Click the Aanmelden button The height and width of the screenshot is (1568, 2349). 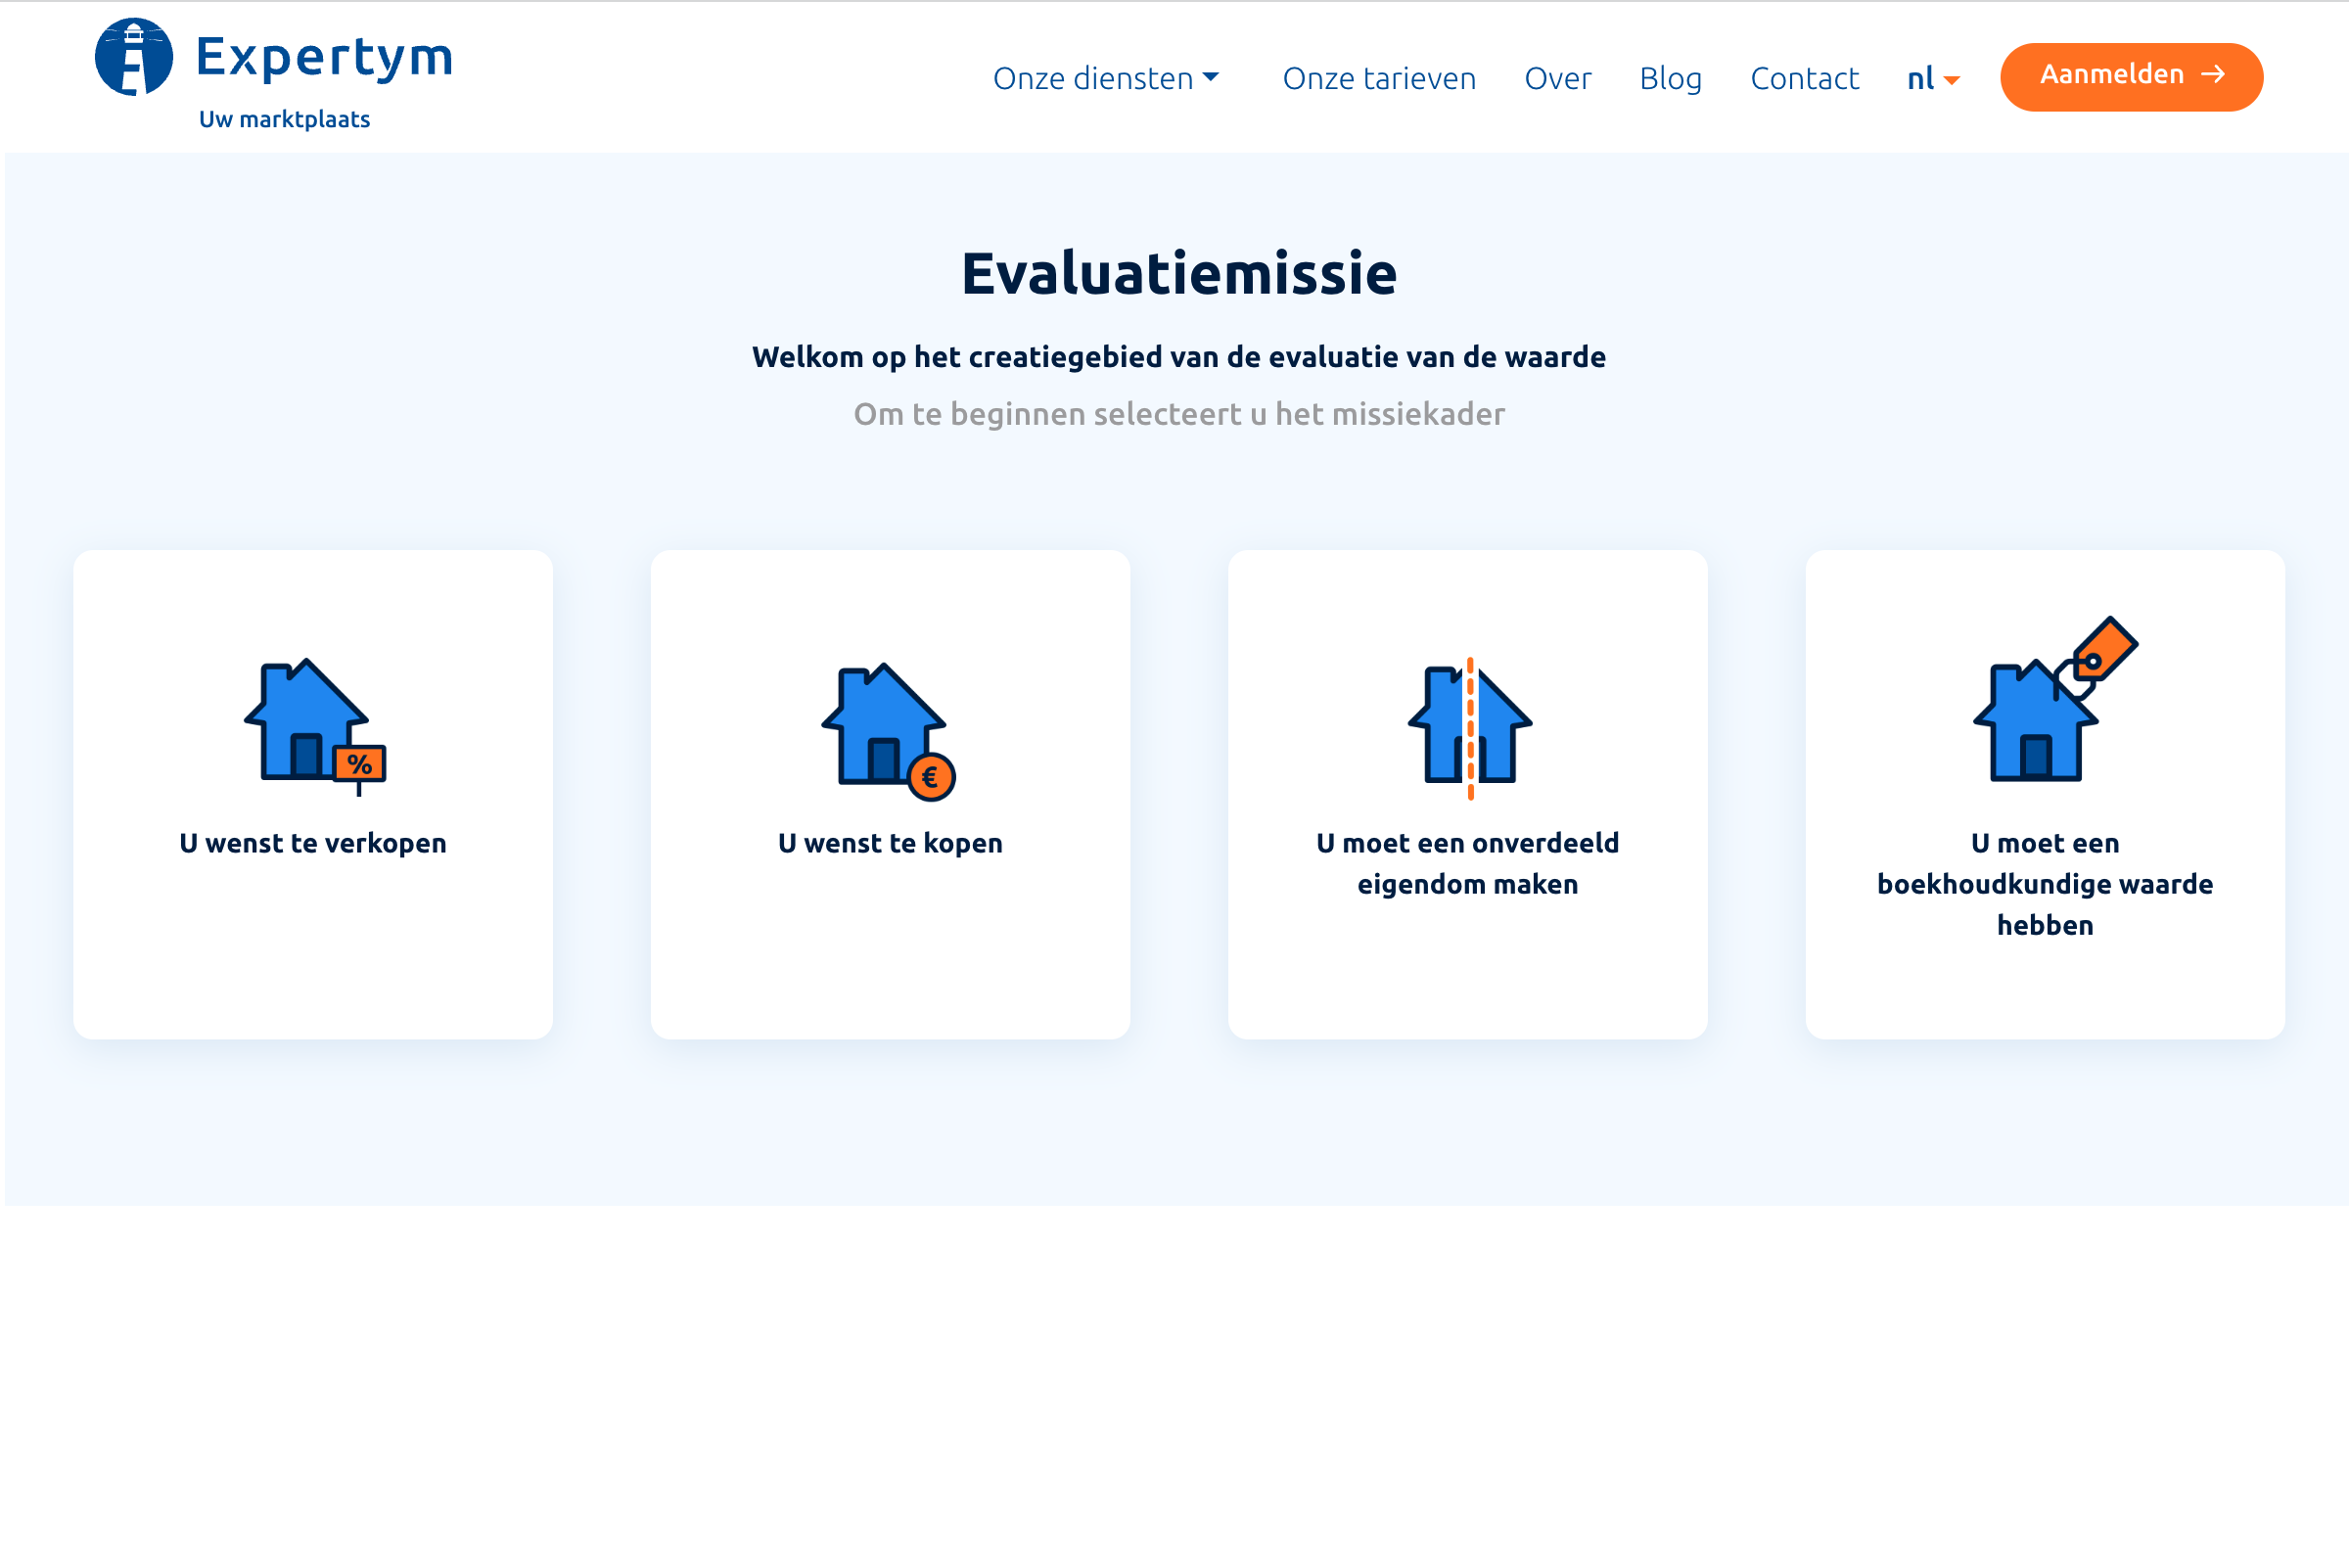(x=2131, y=76)
